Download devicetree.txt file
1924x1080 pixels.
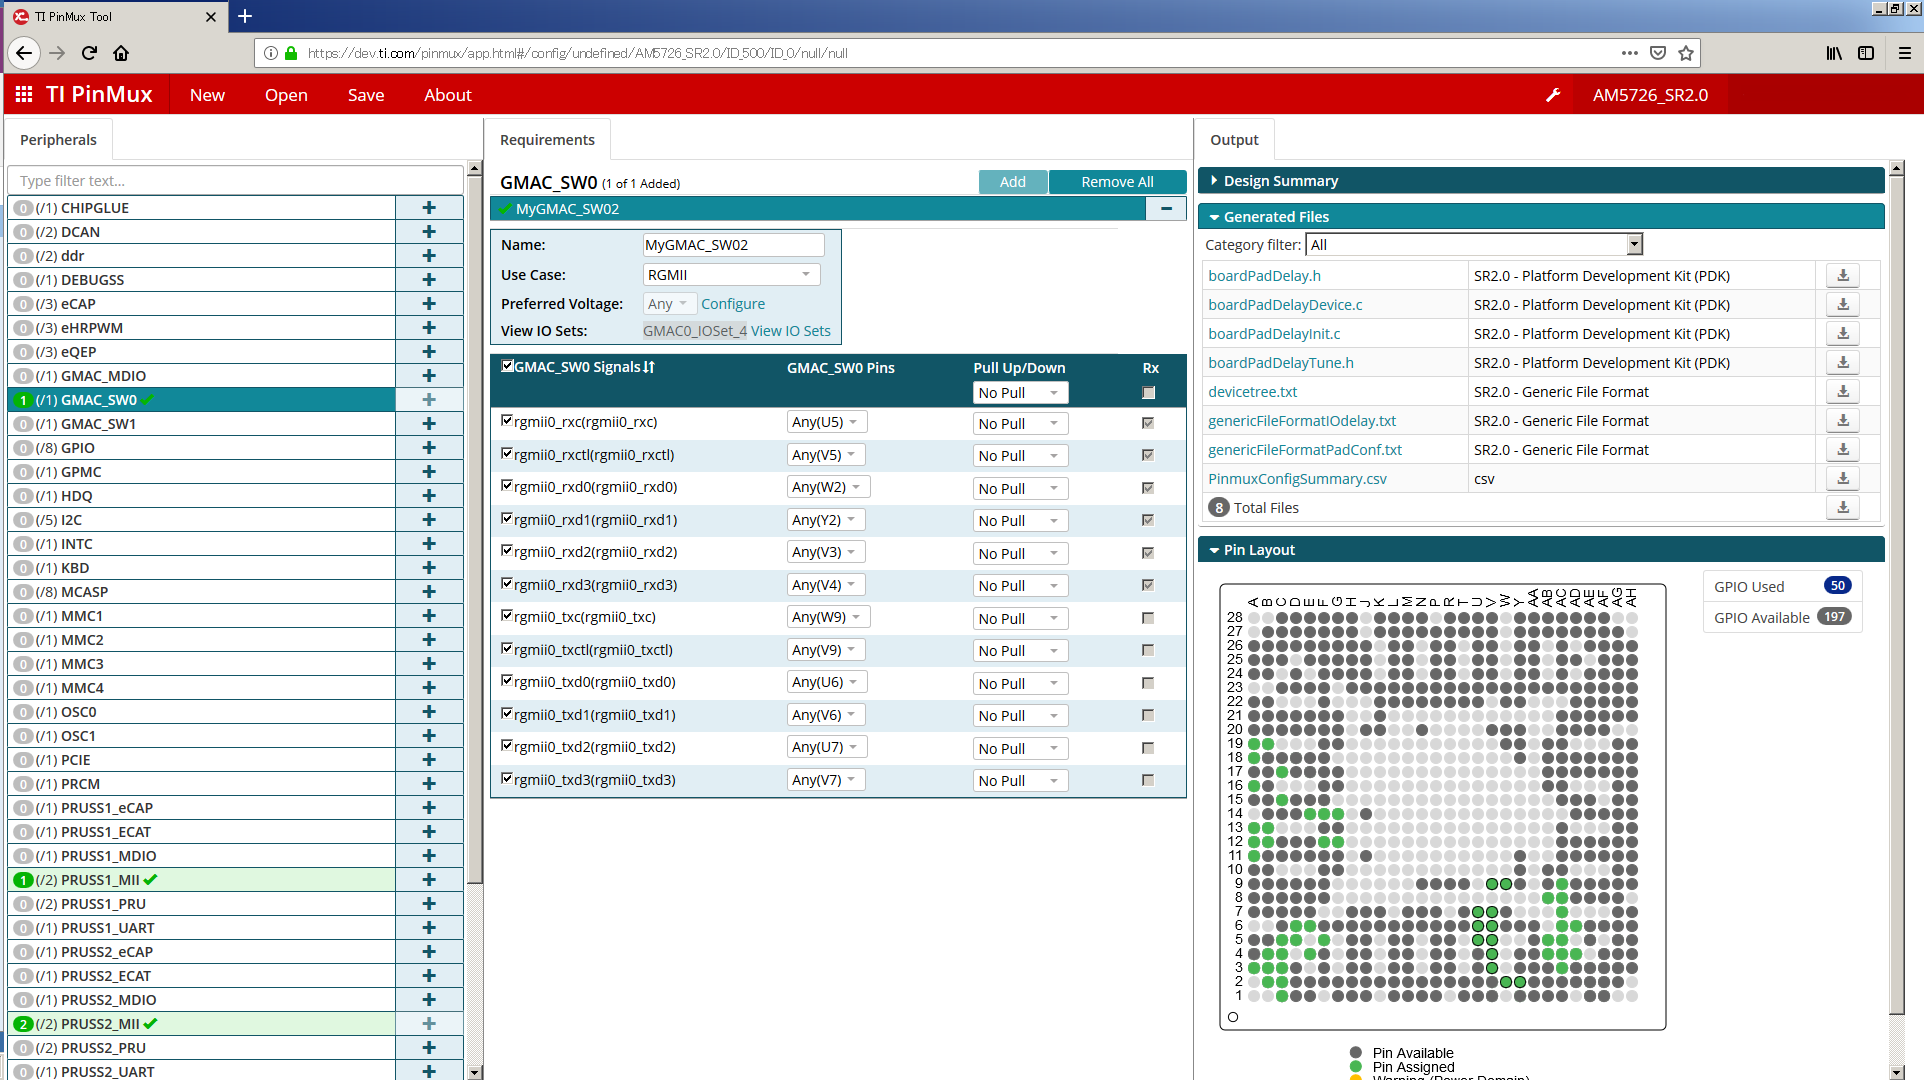(x=1843, y=392)
